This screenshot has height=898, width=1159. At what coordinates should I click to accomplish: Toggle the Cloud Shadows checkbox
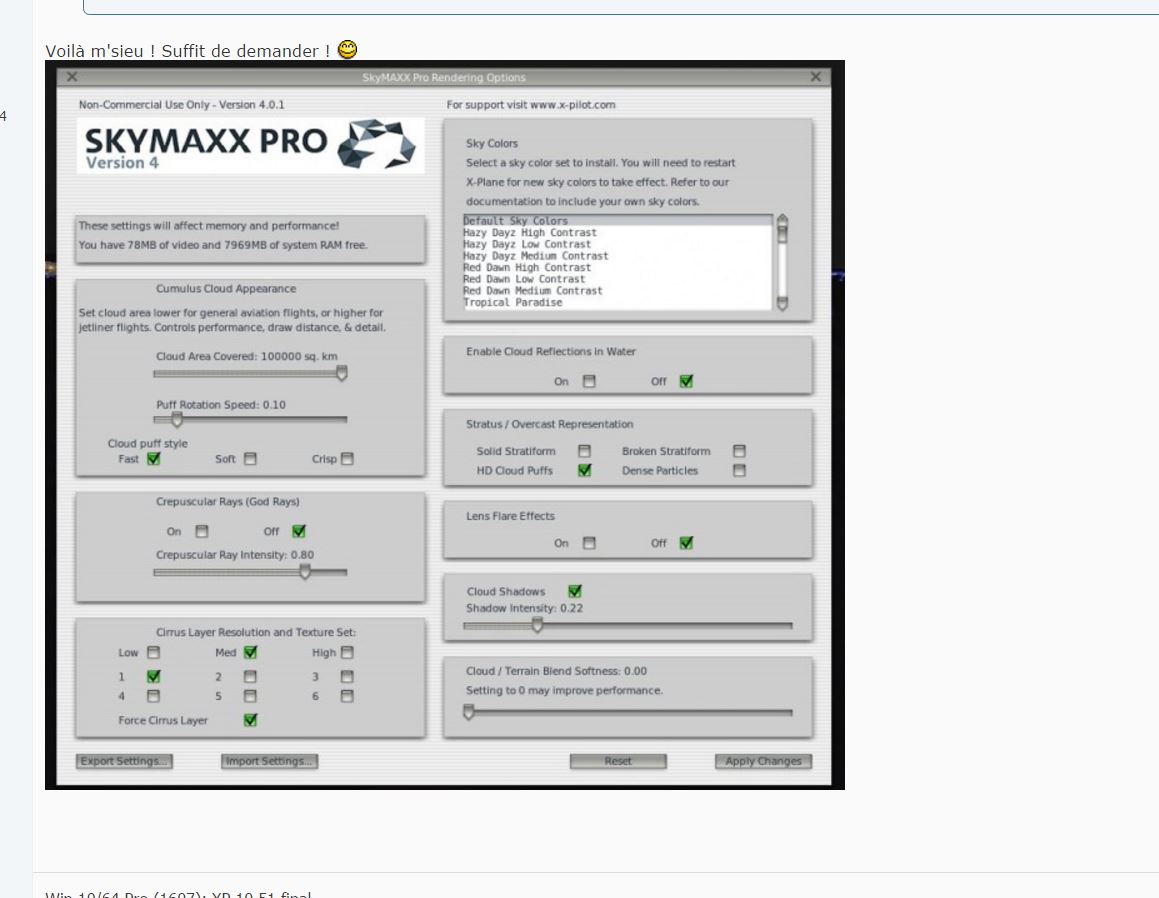coord(575,591)
